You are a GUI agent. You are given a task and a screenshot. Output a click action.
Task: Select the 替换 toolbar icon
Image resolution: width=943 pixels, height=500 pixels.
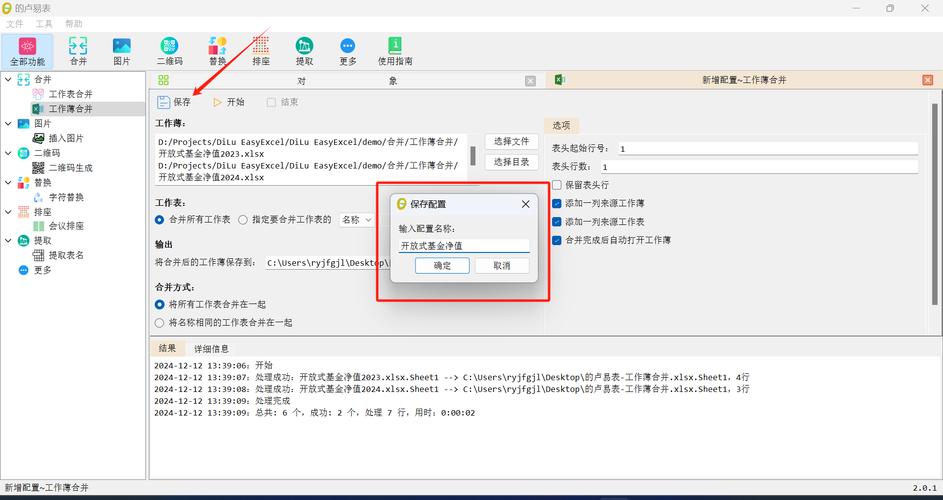(218, 51)
